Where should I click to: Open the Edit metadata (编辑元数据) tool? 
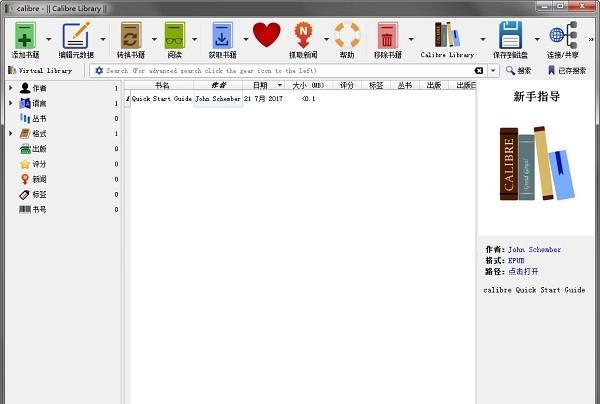tap(76, 36)
